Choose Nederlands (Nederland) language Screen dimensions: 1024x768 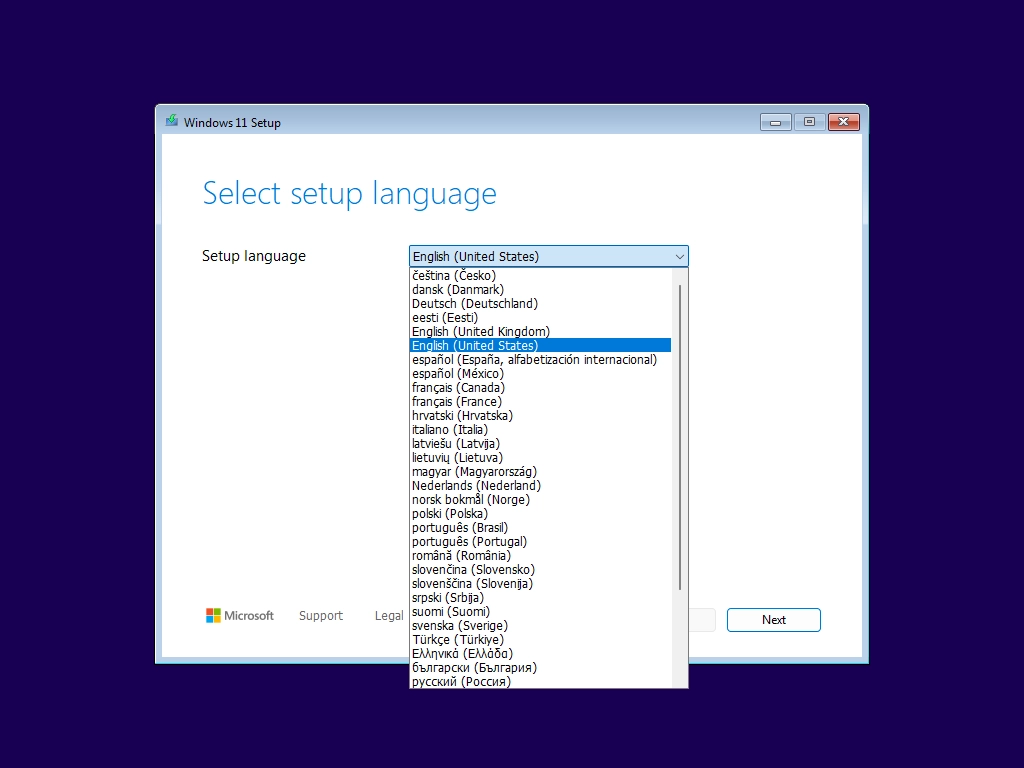coord(540,486)
